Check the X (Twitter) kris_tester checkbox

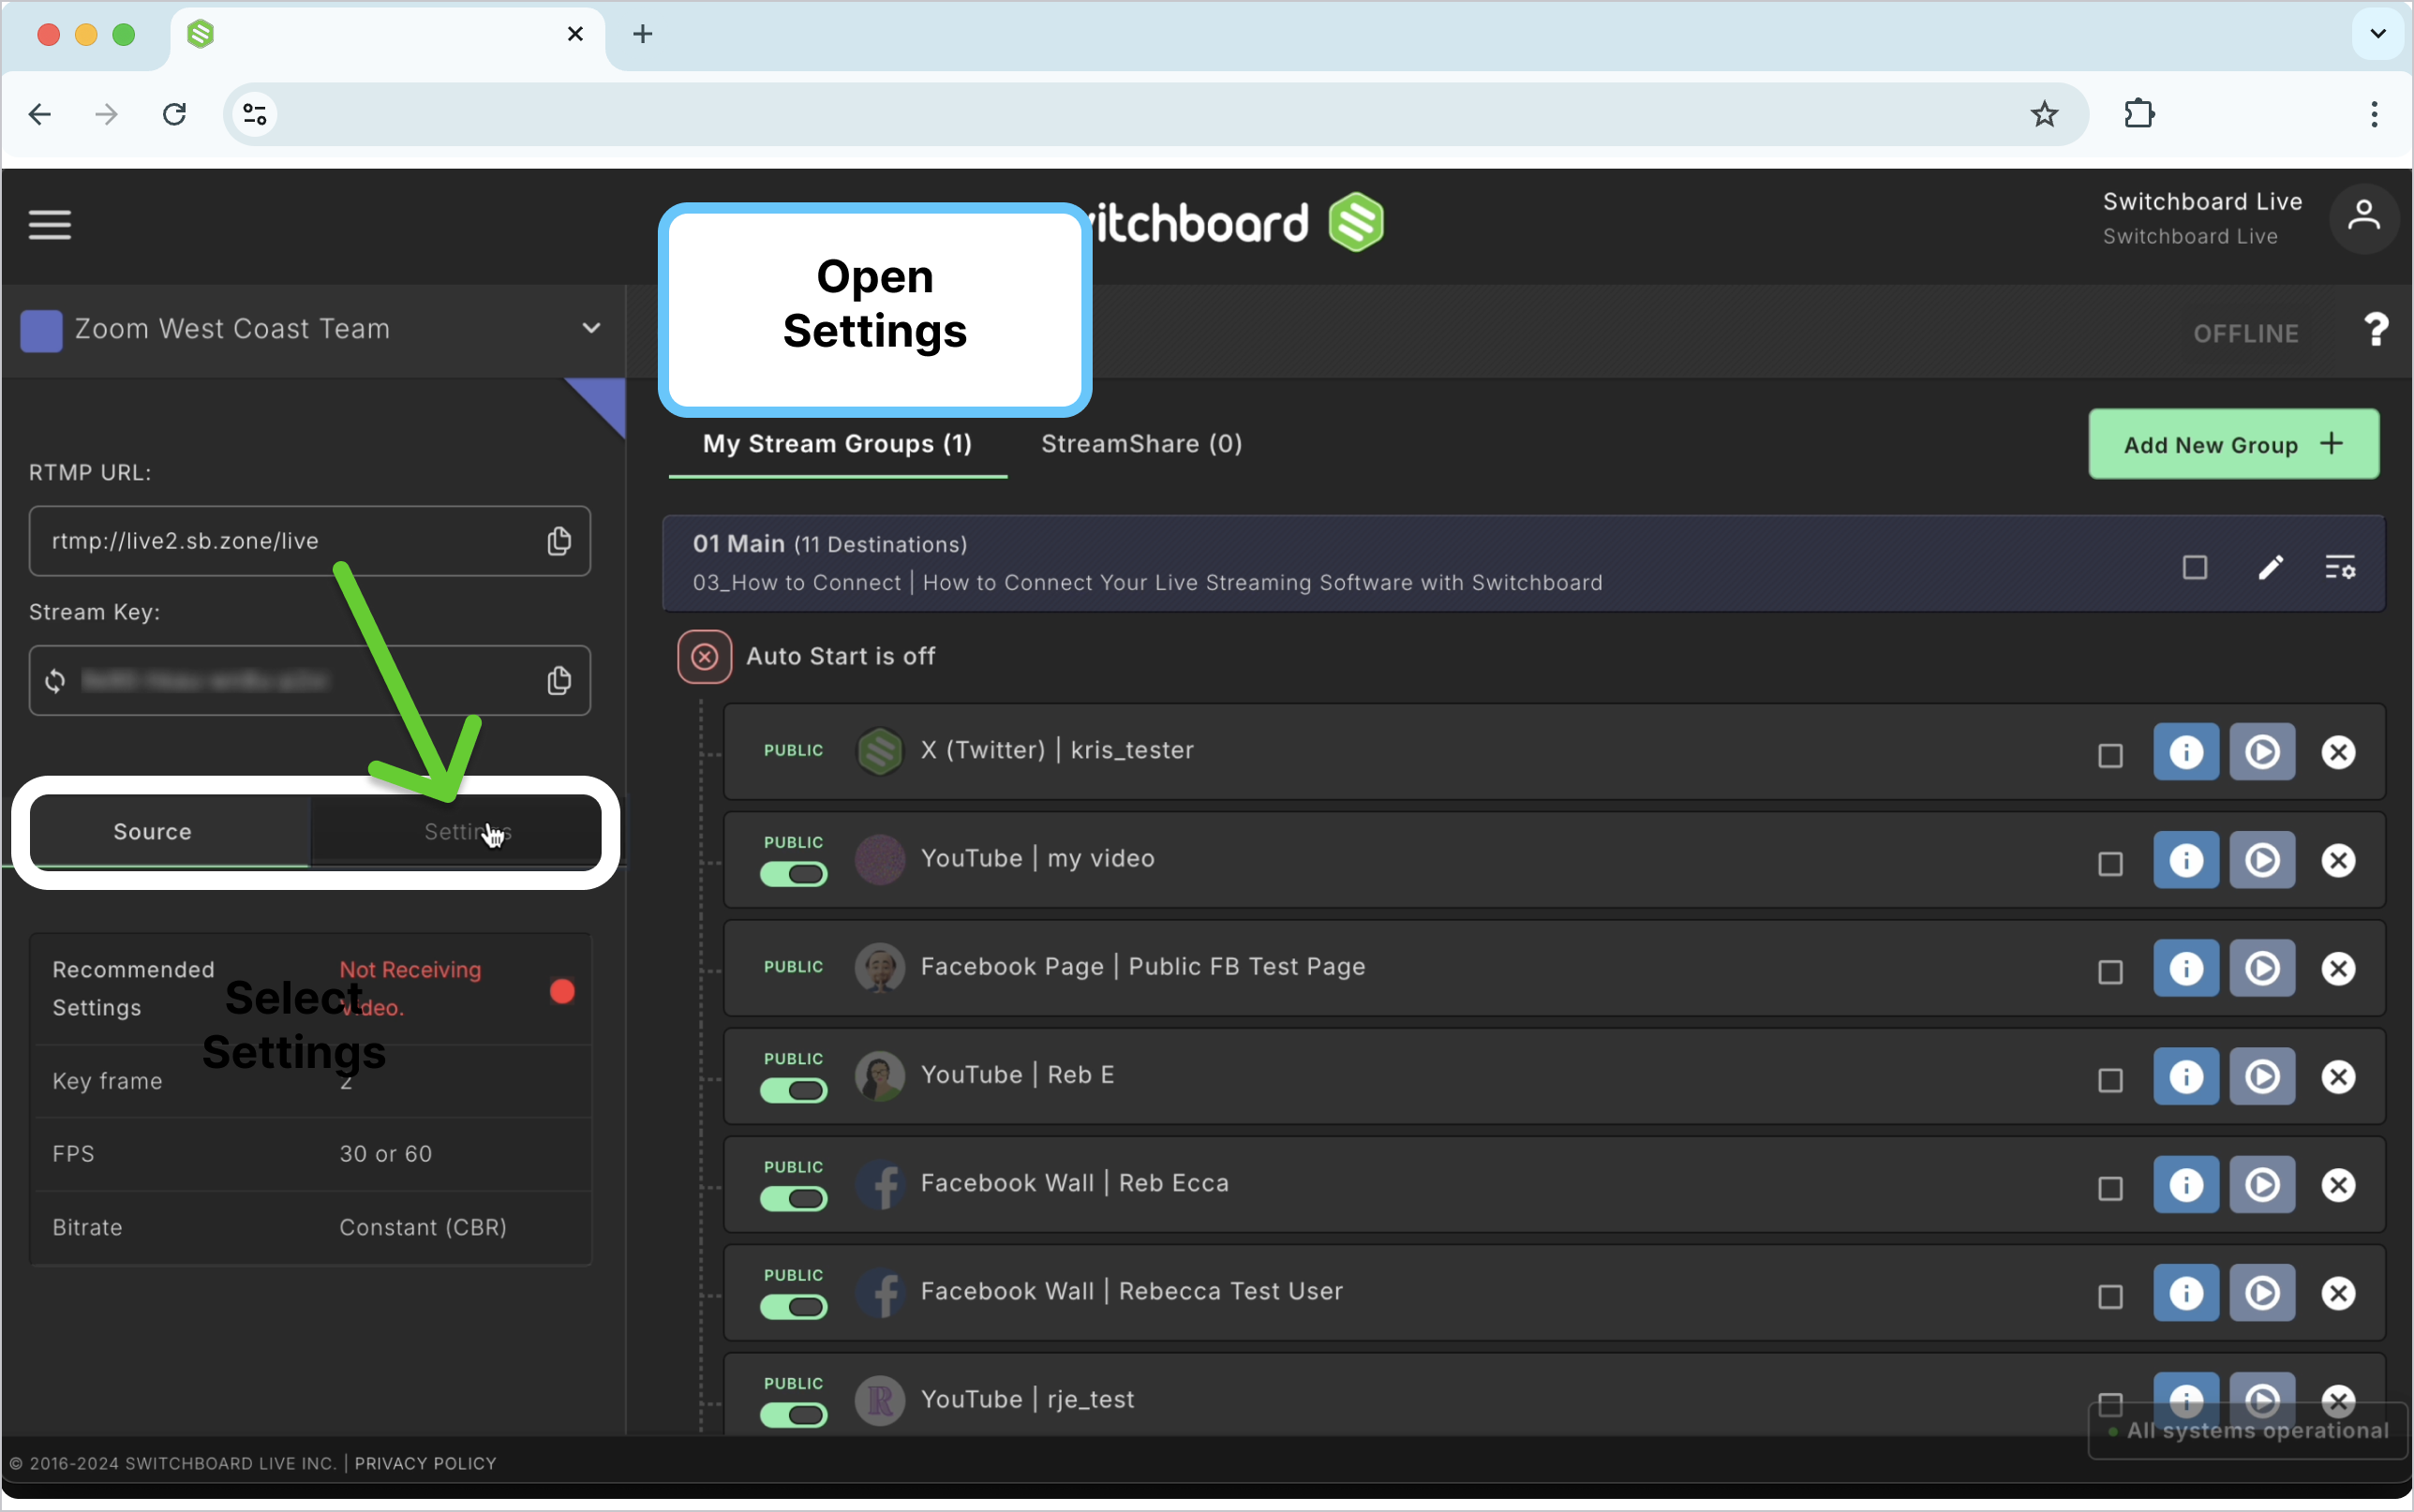pos(2110,756)
